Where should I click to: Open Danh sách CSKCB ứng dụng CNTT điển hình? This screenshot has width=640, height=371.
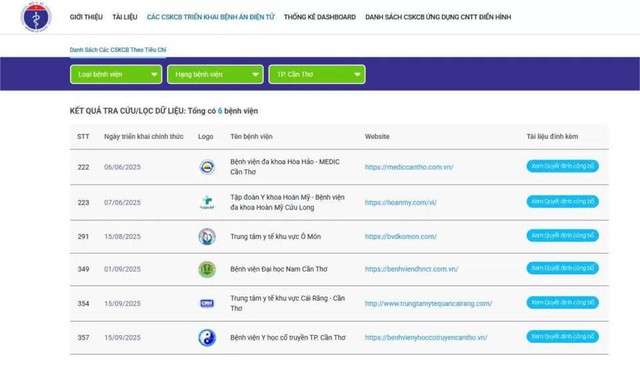click(438, 17)
